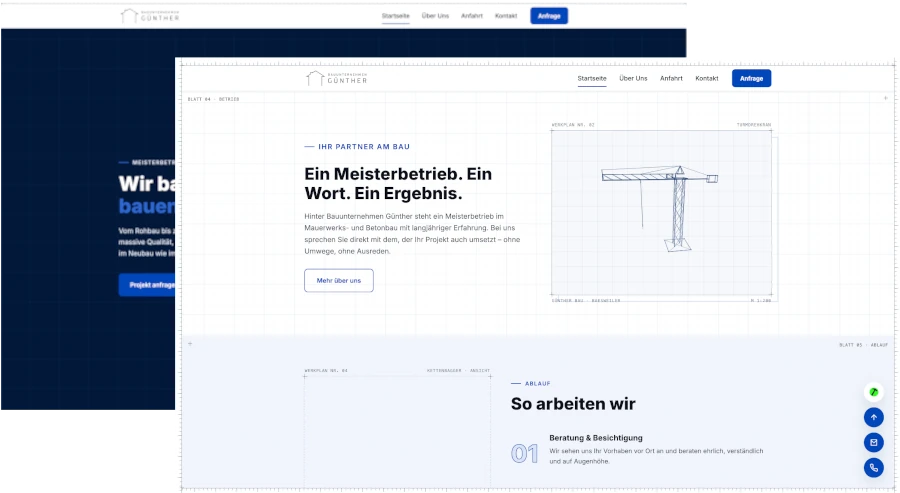The image size is (900, 493).
Task: Click the Anfrage button in back page header
Action: (x=549, y=16)
